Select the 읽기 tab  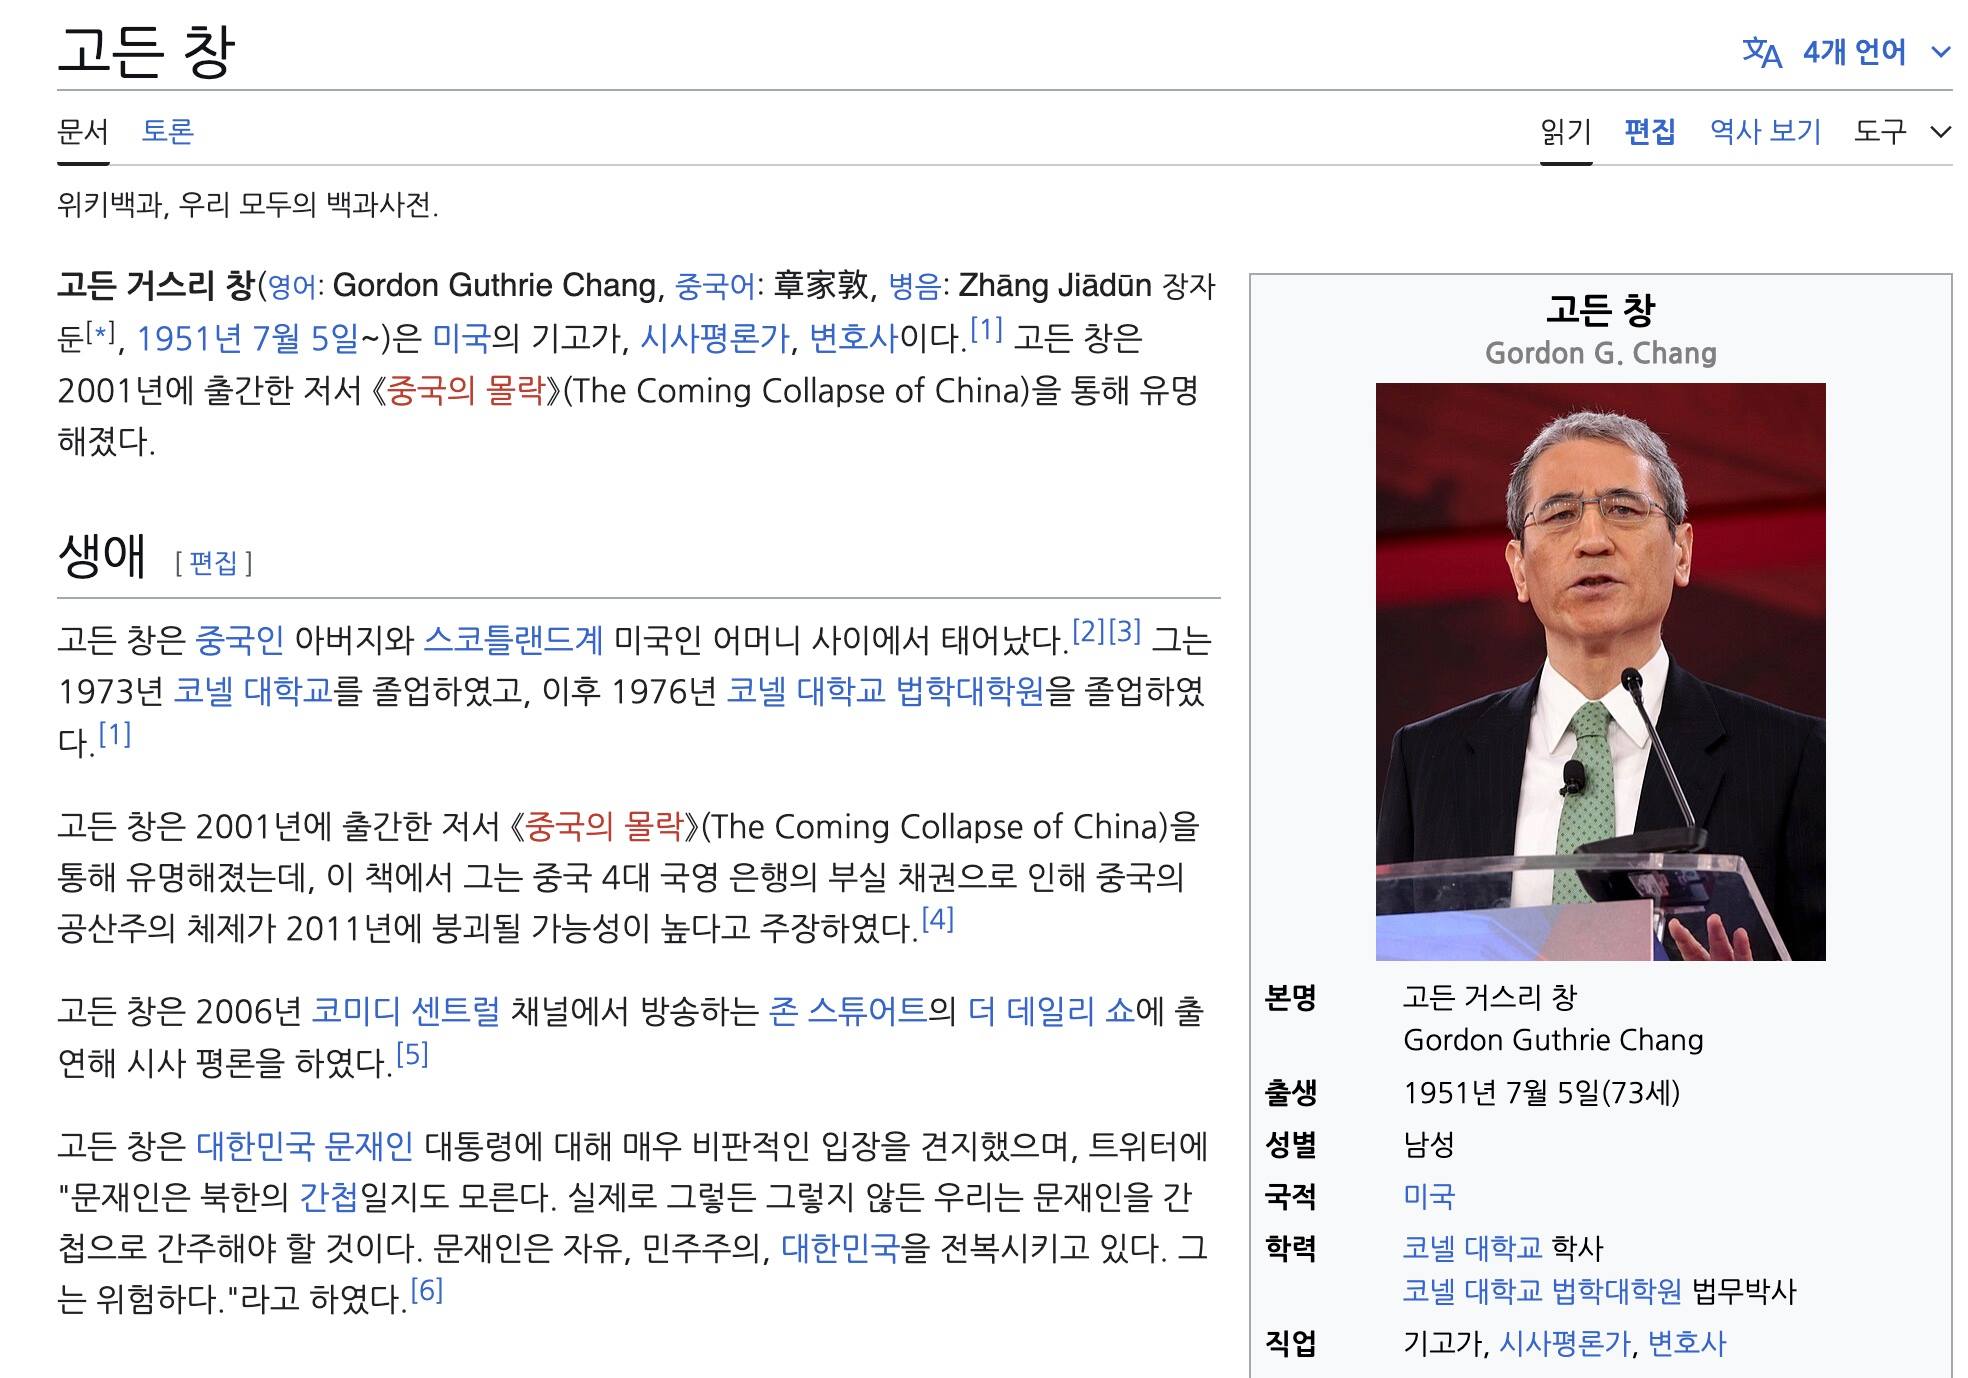[1566, 131]
